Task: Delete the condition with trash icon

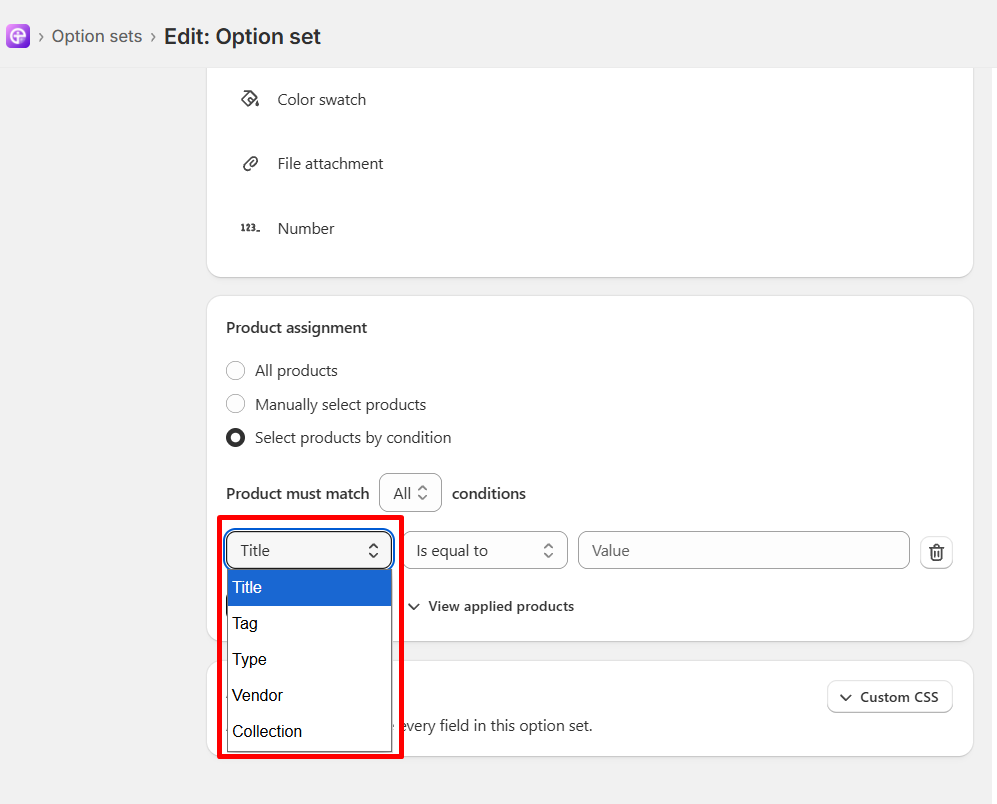Action: coord(936,552)
